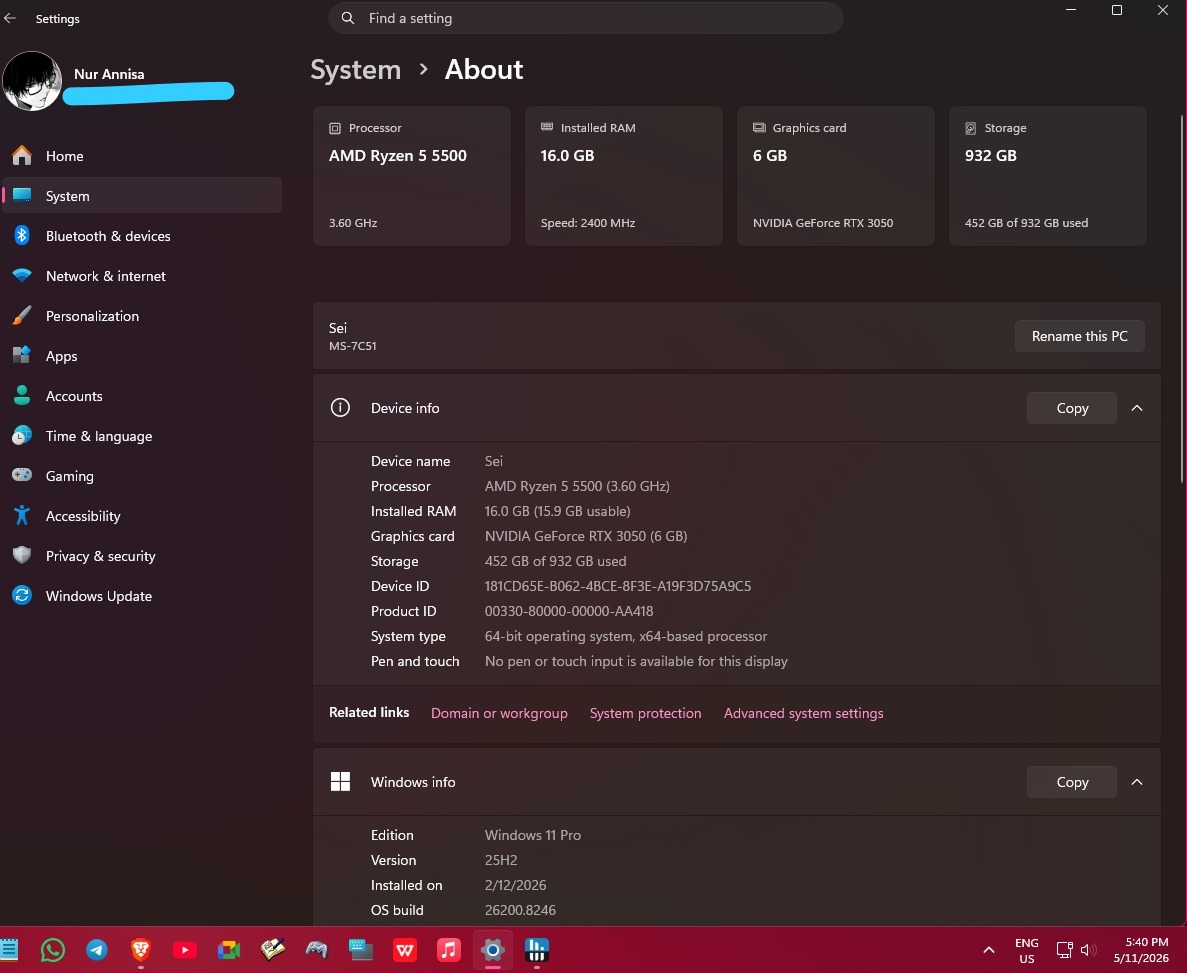Select the Device ID value 181CD65E-B062-4BCE-8F3E-A19F3D75A9C5

[x=618, y=586]
